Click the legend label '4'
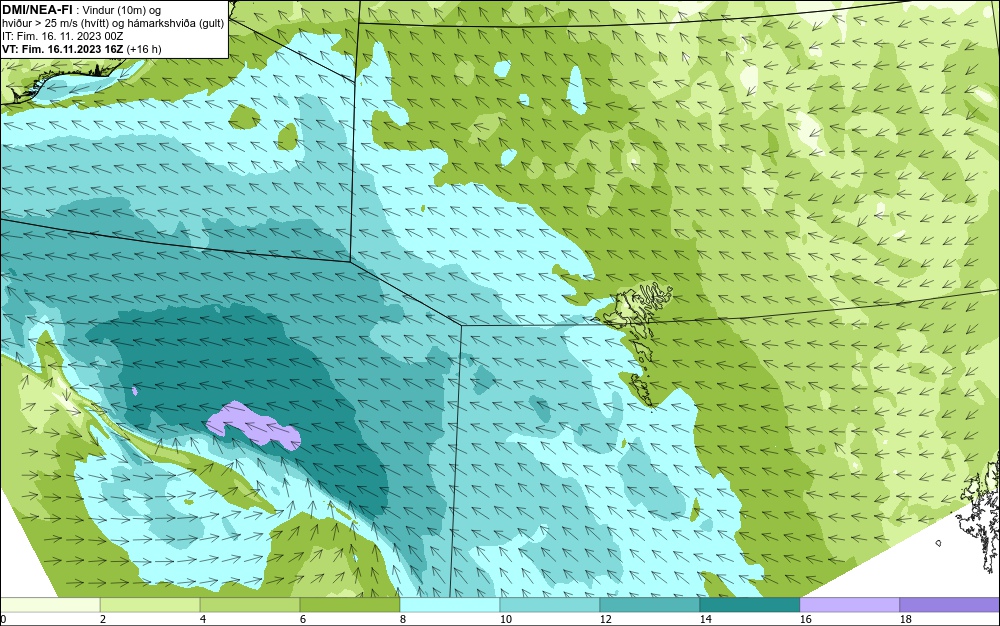1000x626 pixels. (x=203, y=619)
